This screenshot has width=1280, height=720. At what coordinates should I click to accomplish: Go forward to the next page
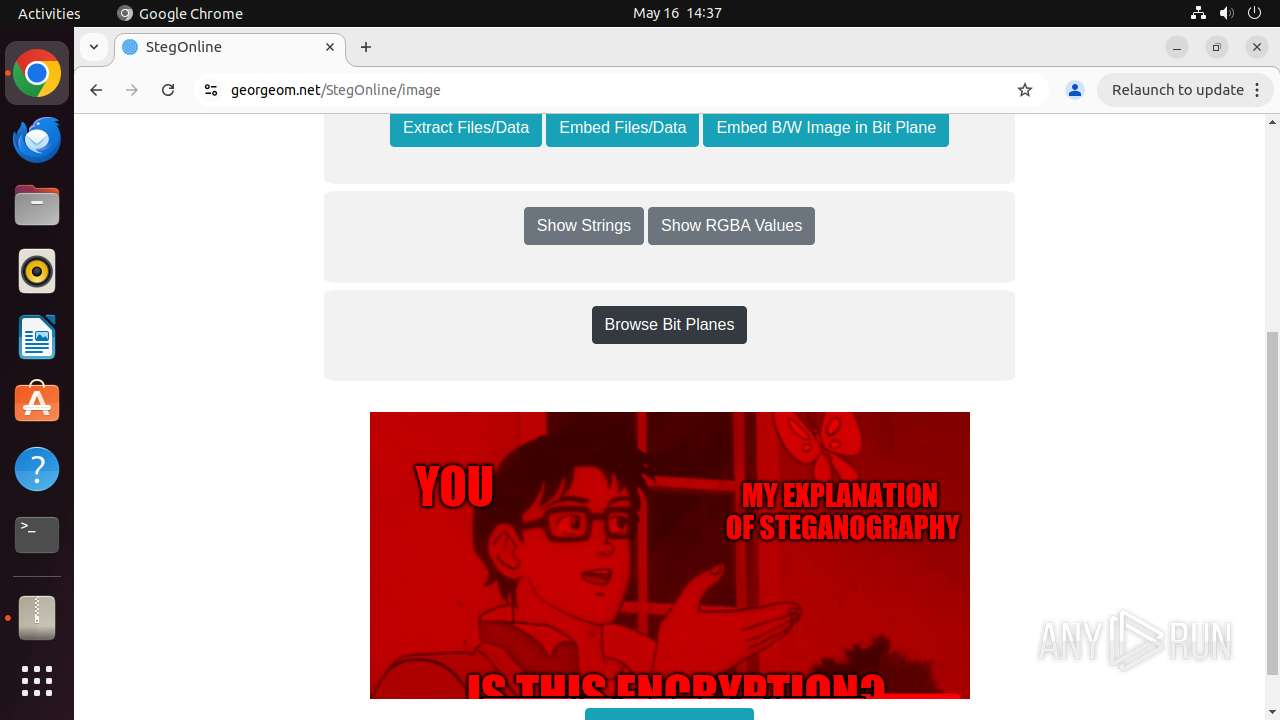pyautogui.click(x=132, y=90)
